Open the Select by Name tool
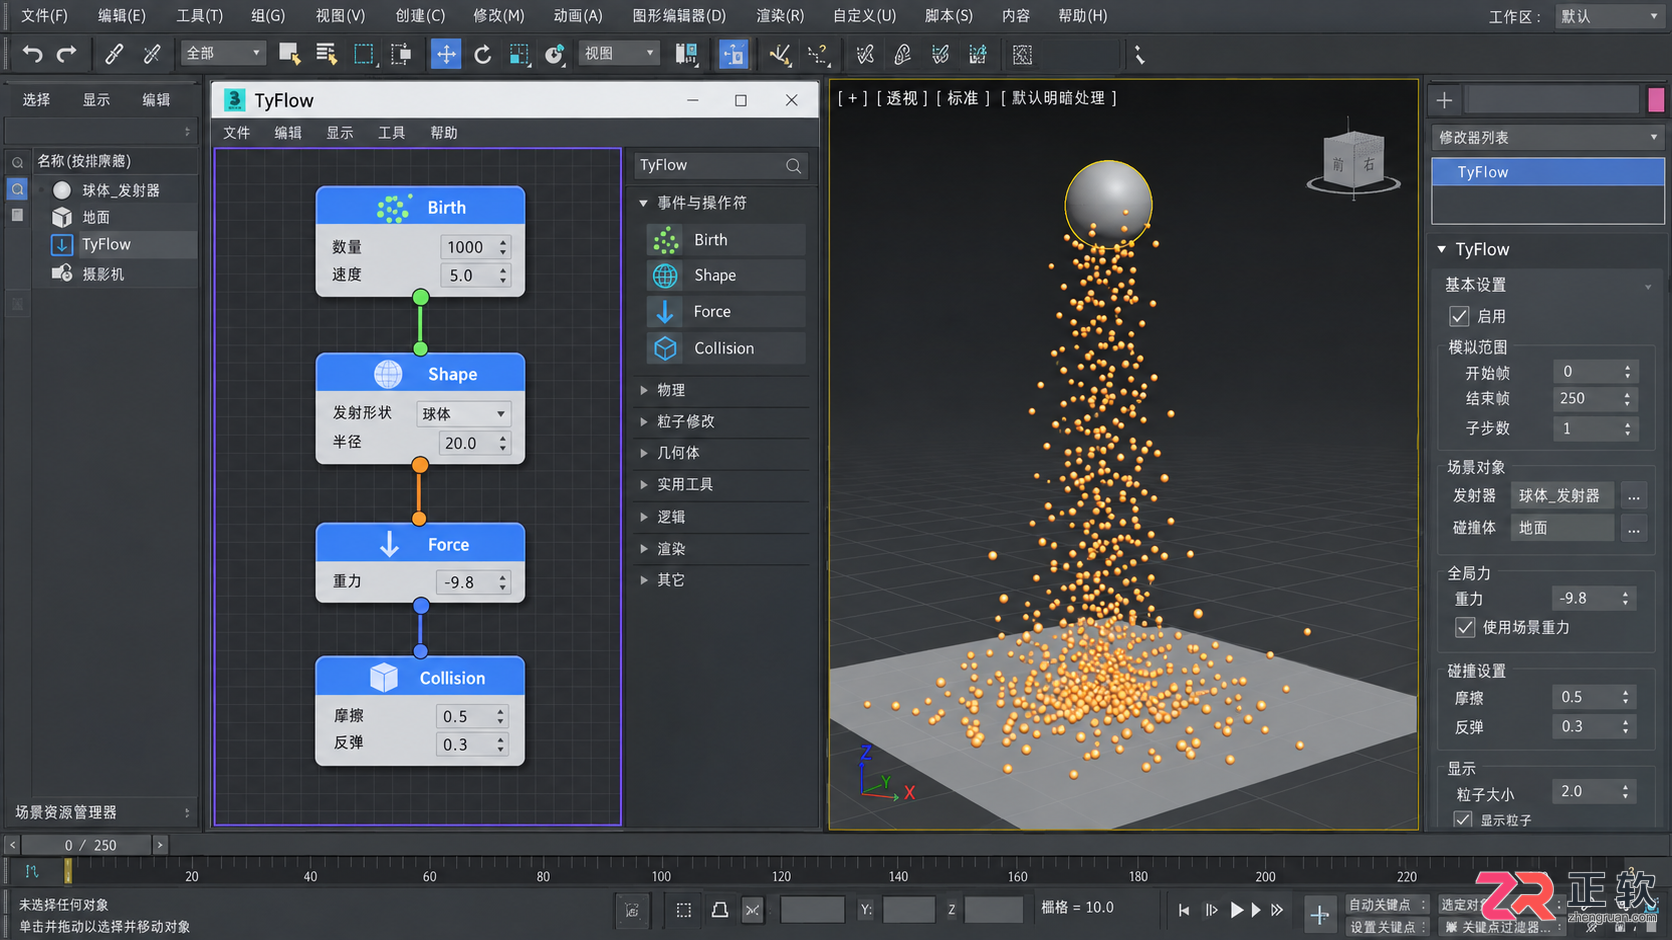 [x=326, y=54]
